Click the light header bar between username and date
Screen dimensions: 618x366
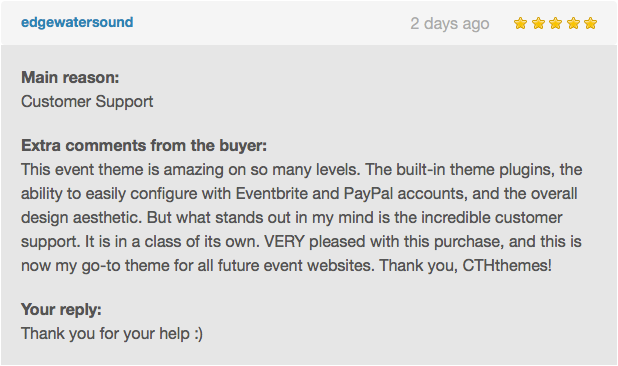(x=272, y=23)
